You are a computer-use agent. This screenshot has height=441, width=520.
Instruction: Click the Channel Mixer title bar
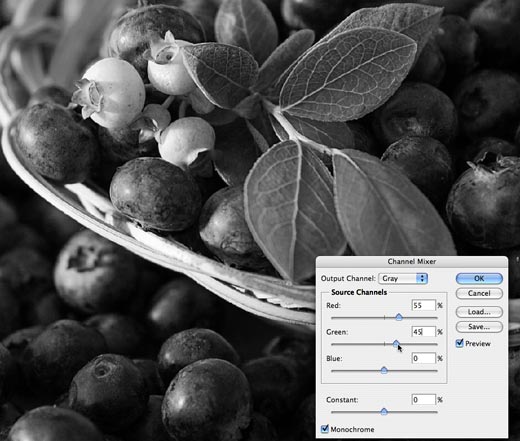pyautogui.click(x=412, y=262)
